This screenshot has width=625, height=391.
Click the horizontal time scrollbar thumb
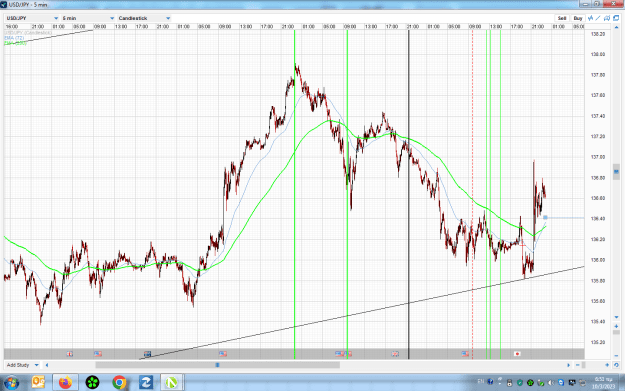[218, 365]
